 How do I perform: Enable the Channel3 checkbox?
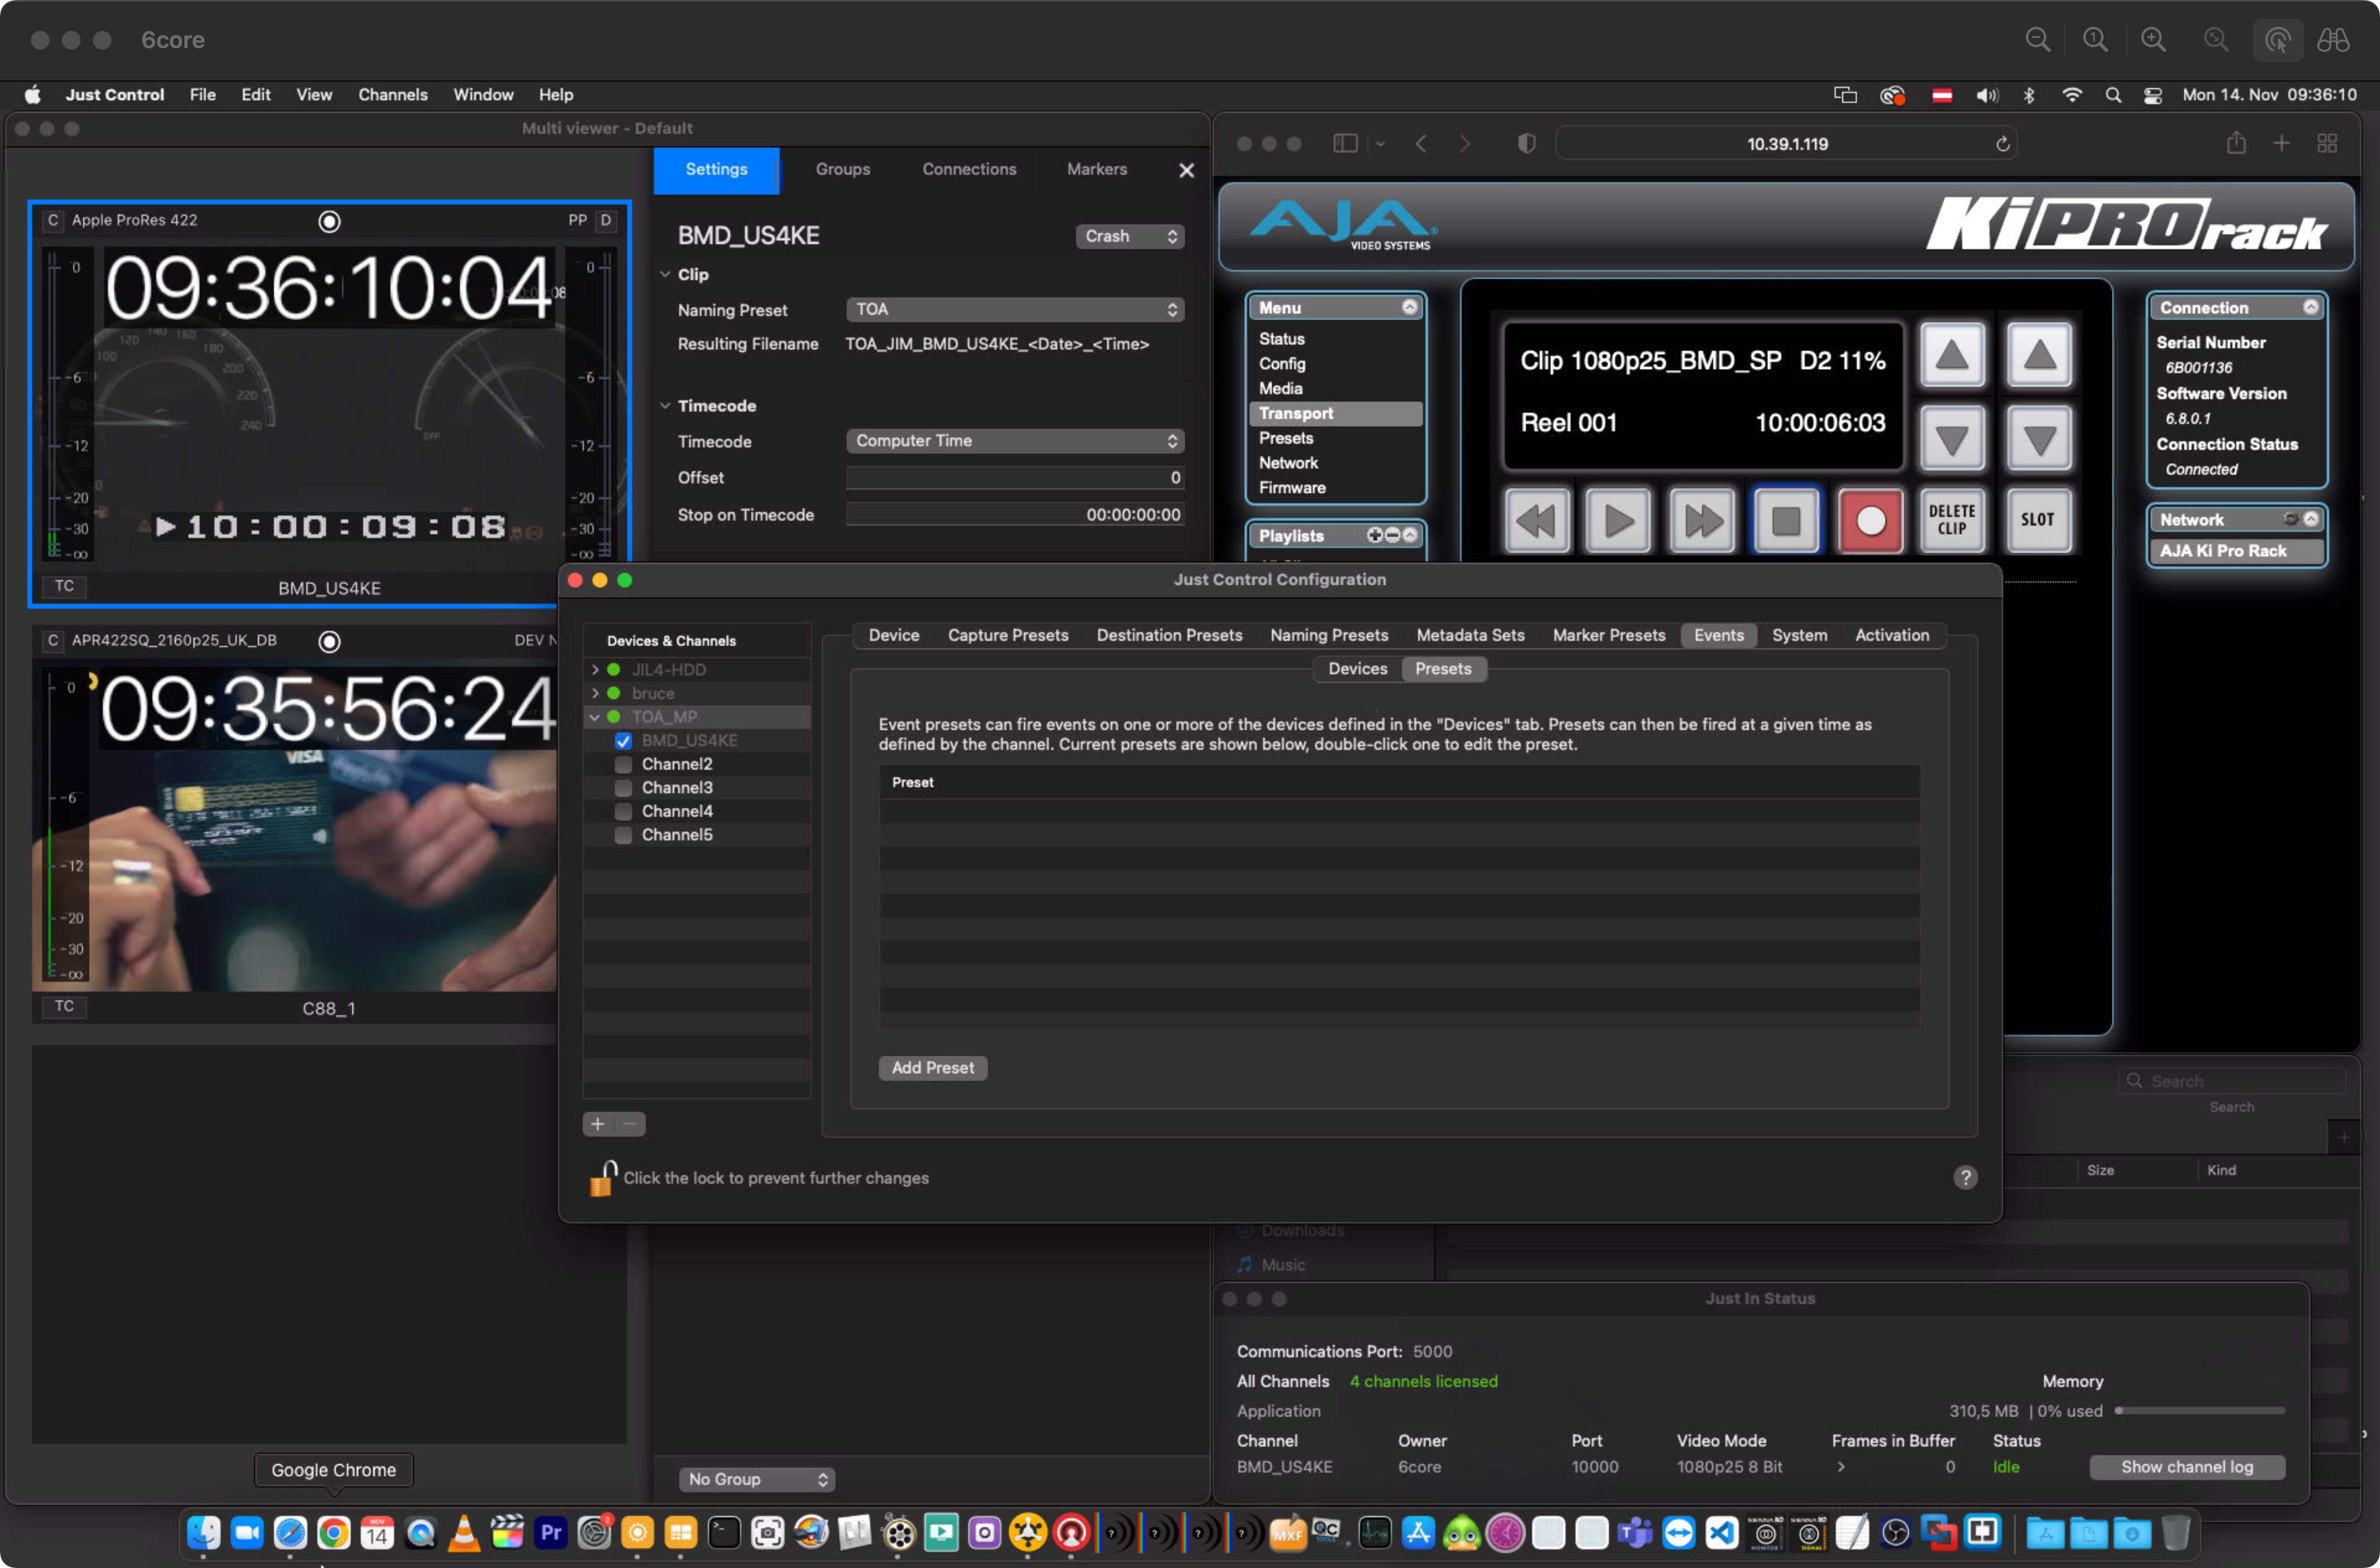[x=623, y=787]
